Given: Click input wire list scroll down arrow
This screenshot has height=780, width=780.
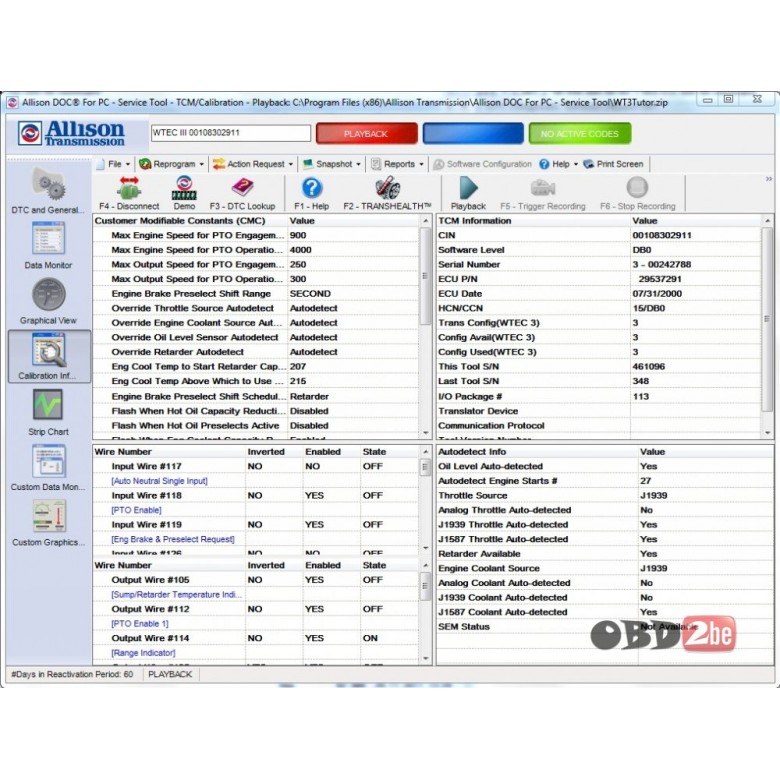Looking at the screenshot, I should [425, 548].
